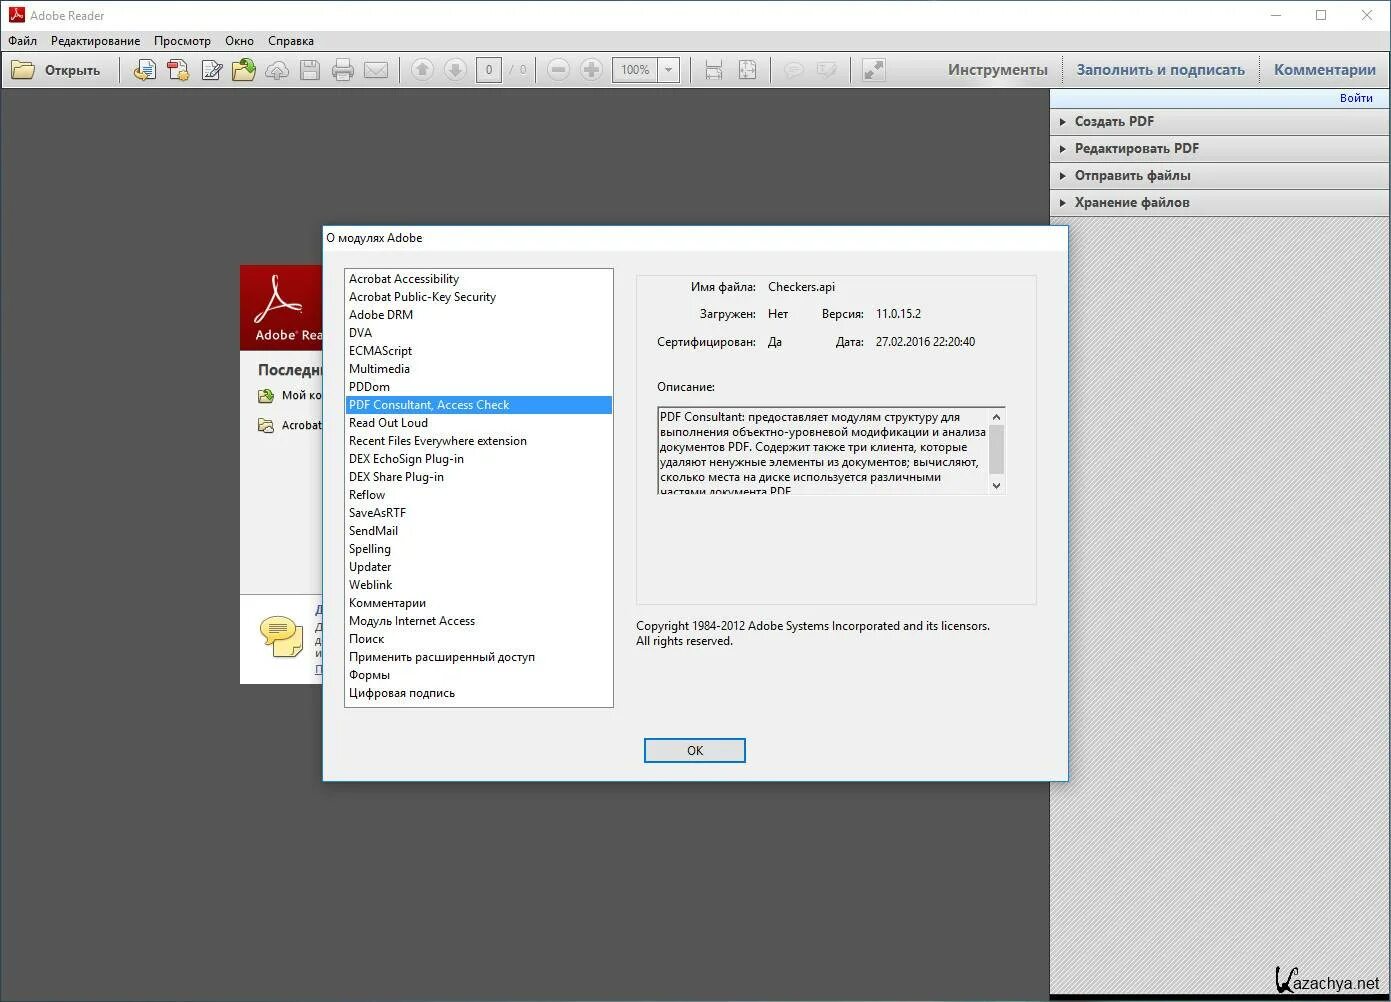Select Acrobat Accessibility in module list
The width and height of the screenshot is (1391, 1002).
pyautogui.click(x=479, y=279)
